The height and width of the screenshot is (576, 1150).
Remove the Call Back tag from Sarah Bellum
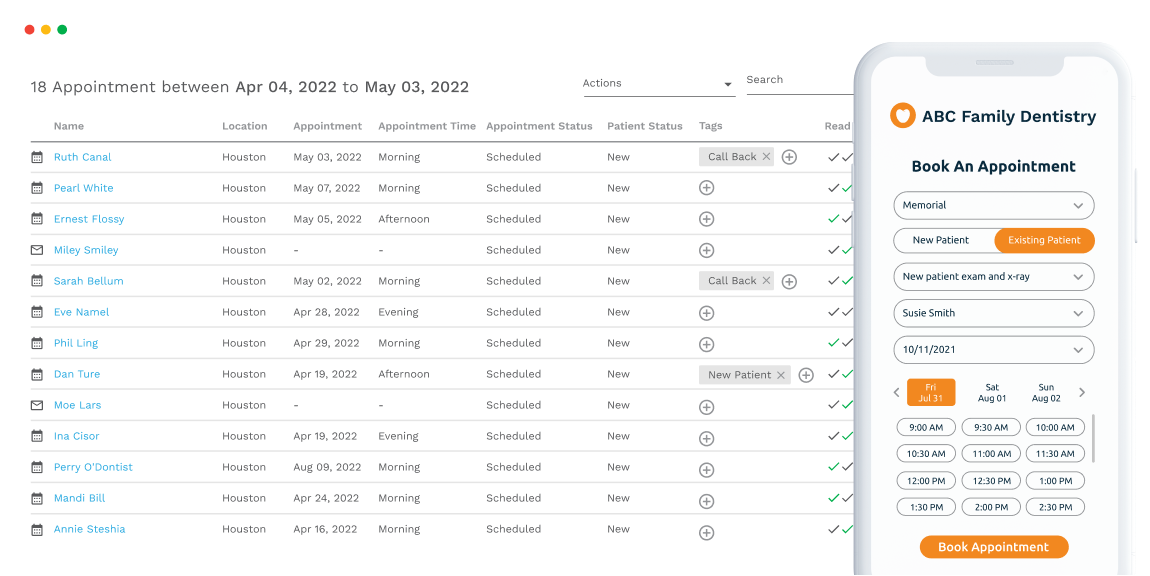764,281
